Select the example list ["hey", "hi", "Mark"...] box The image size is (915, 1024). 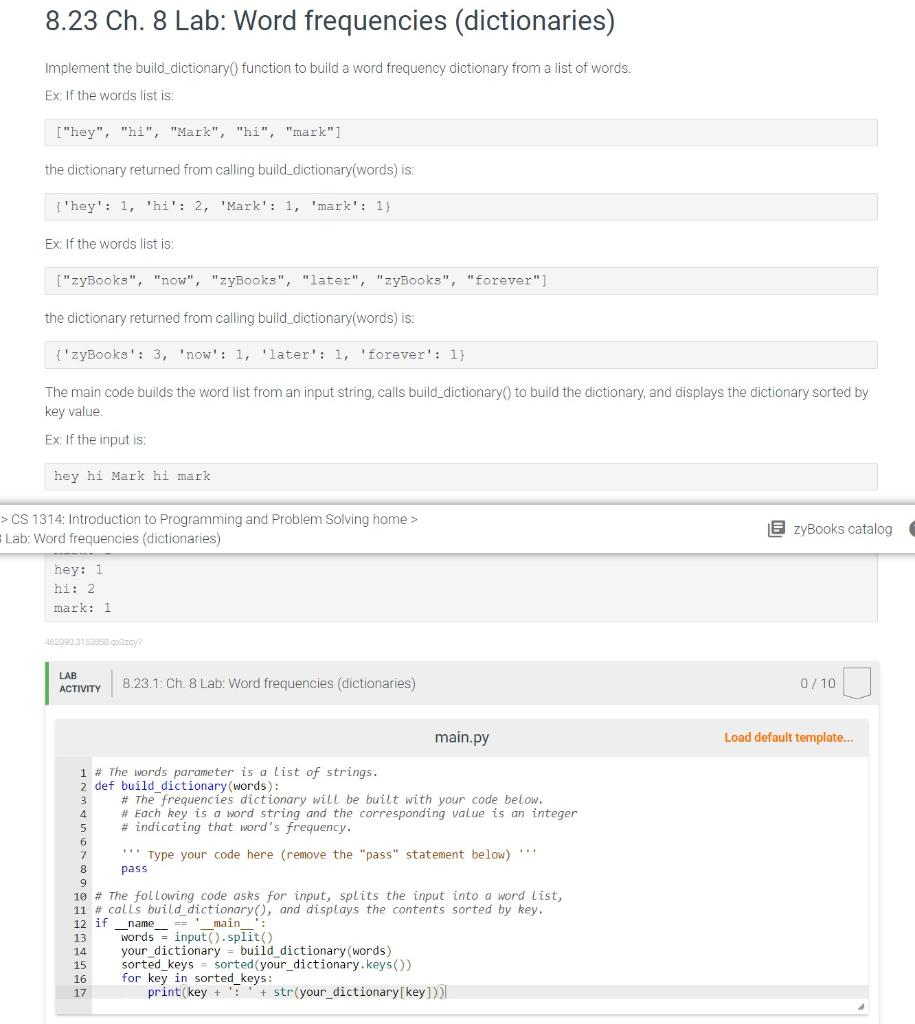pyautogui.click(x=460, y=132)
